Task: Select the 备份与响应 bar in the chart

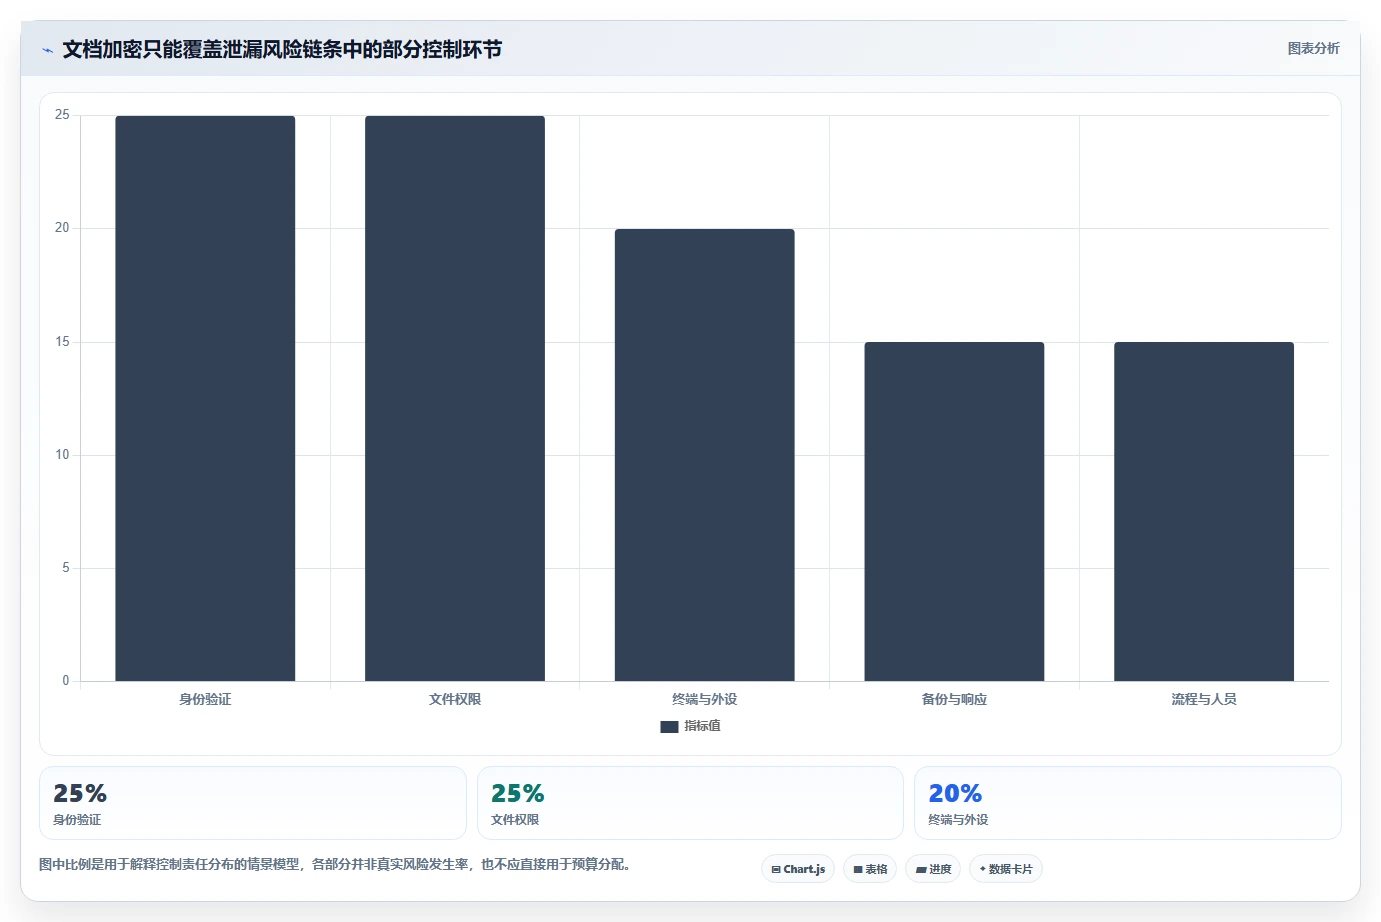Action: coord(954,511)
